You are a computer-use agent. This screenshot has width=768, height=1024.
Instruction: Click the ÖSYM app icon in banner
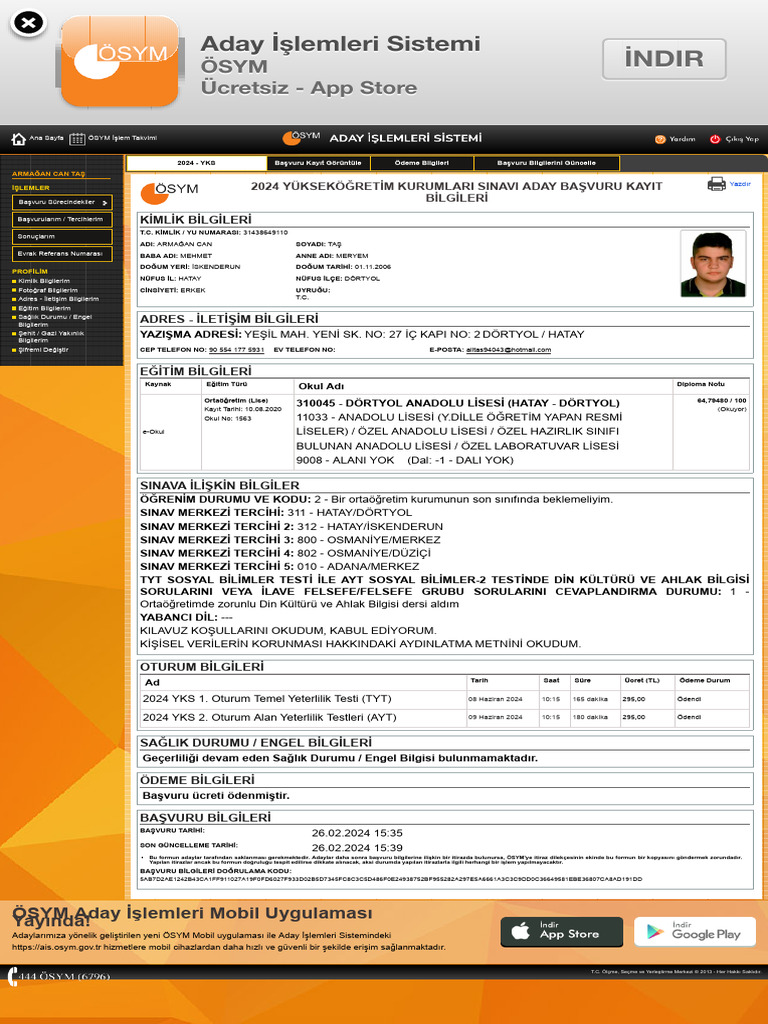pos(105,61)
